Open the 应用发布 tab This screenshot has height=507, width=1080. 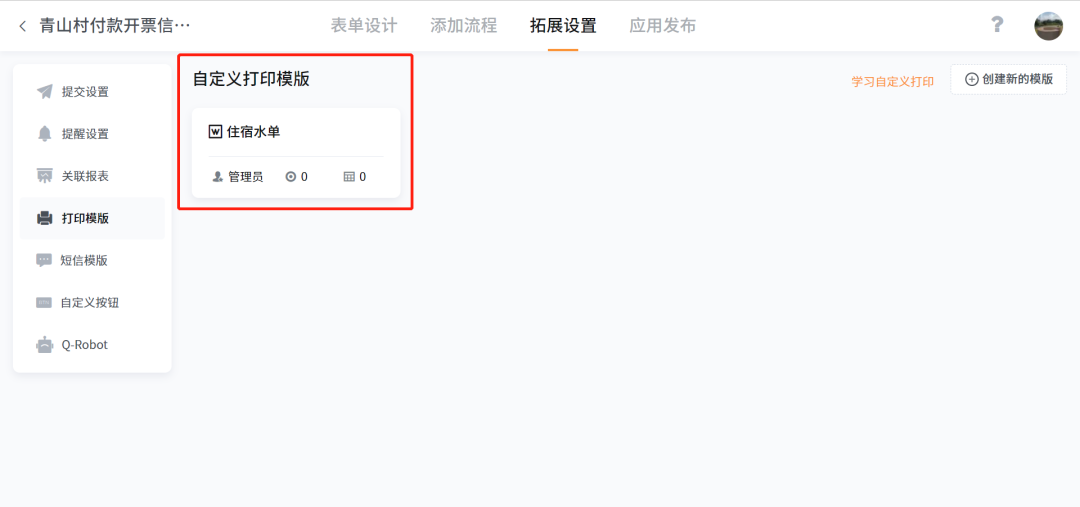[663, 26]
